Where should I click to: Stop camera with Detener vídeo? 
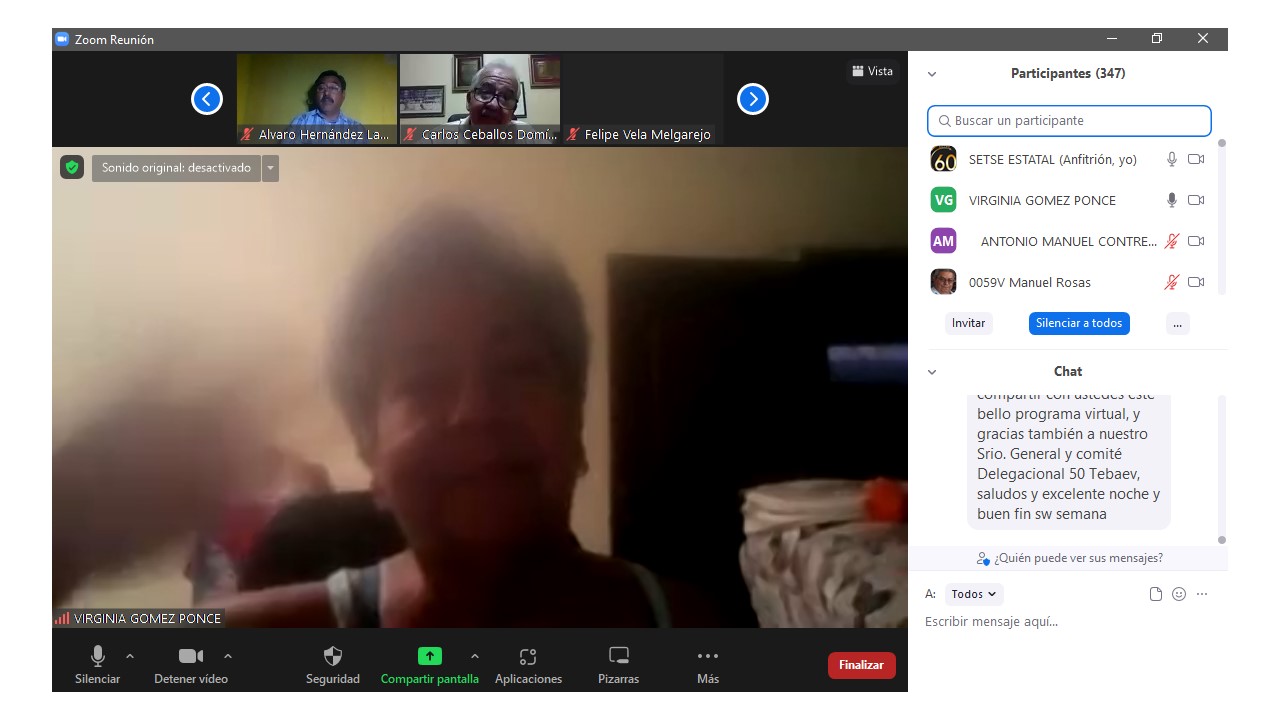tap(190, 665)
